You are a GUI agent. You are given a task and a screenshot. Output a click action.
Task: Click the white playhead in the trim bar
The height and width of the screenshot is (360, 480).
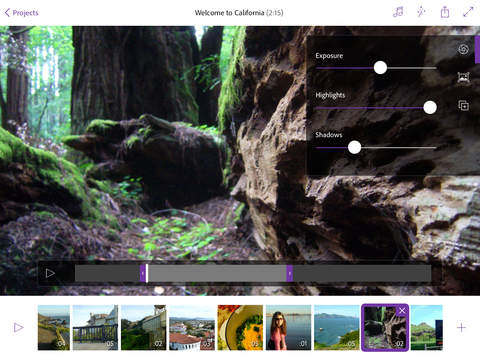147,273
